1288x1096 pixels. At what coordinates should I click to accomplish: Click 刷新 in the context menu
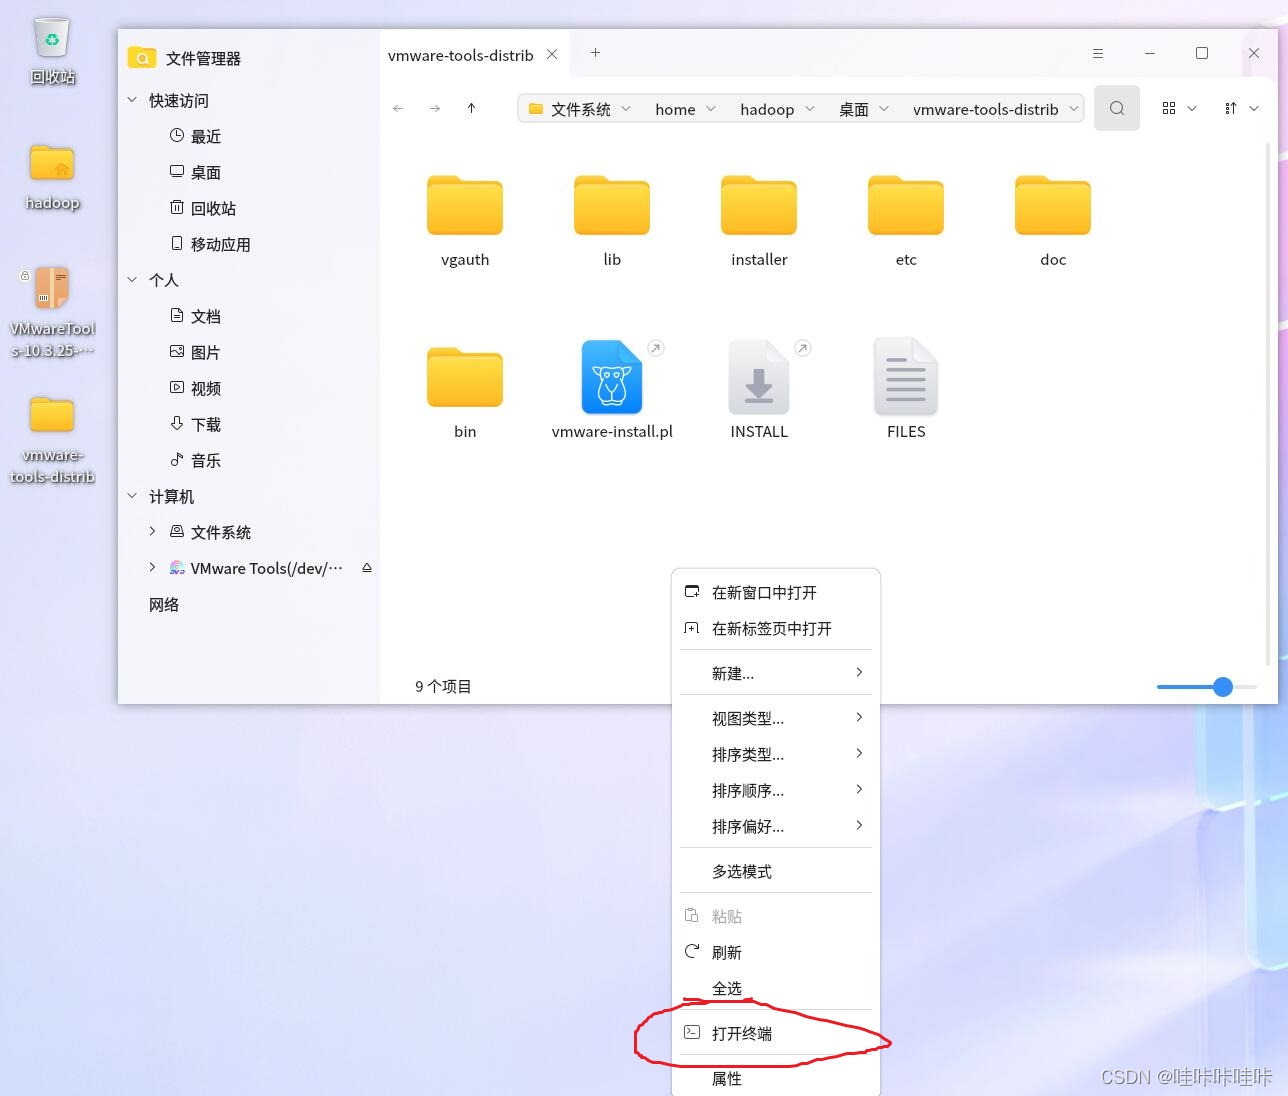click(776, 952)
